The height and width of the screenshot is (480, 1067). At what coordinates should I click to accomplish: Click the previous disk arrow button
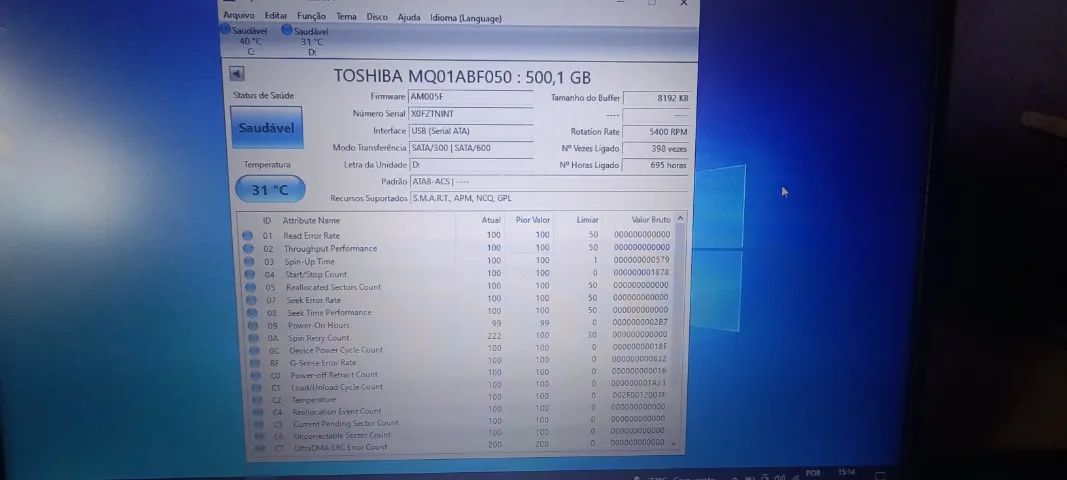point(237,74)
